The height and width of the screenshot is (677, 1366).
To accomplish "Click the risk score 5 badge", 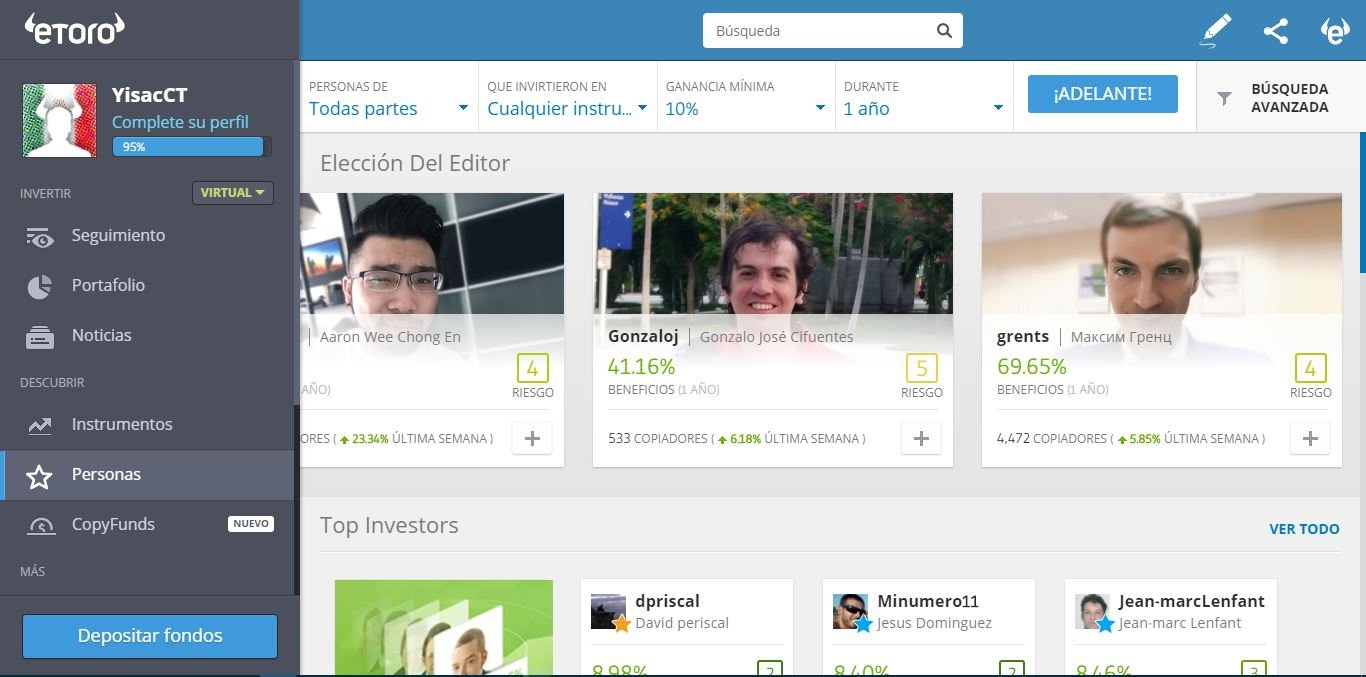I will tap(922, 368).
